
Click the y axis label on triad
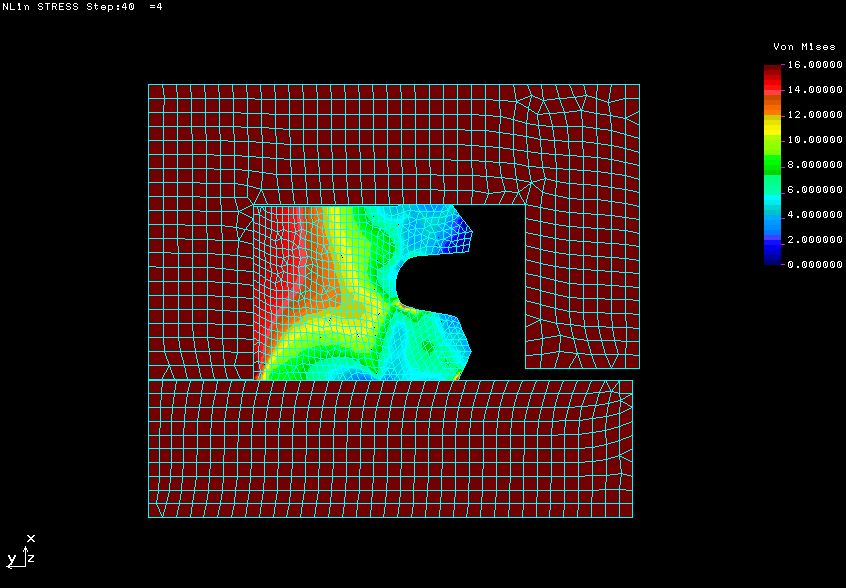pos(11,559)
